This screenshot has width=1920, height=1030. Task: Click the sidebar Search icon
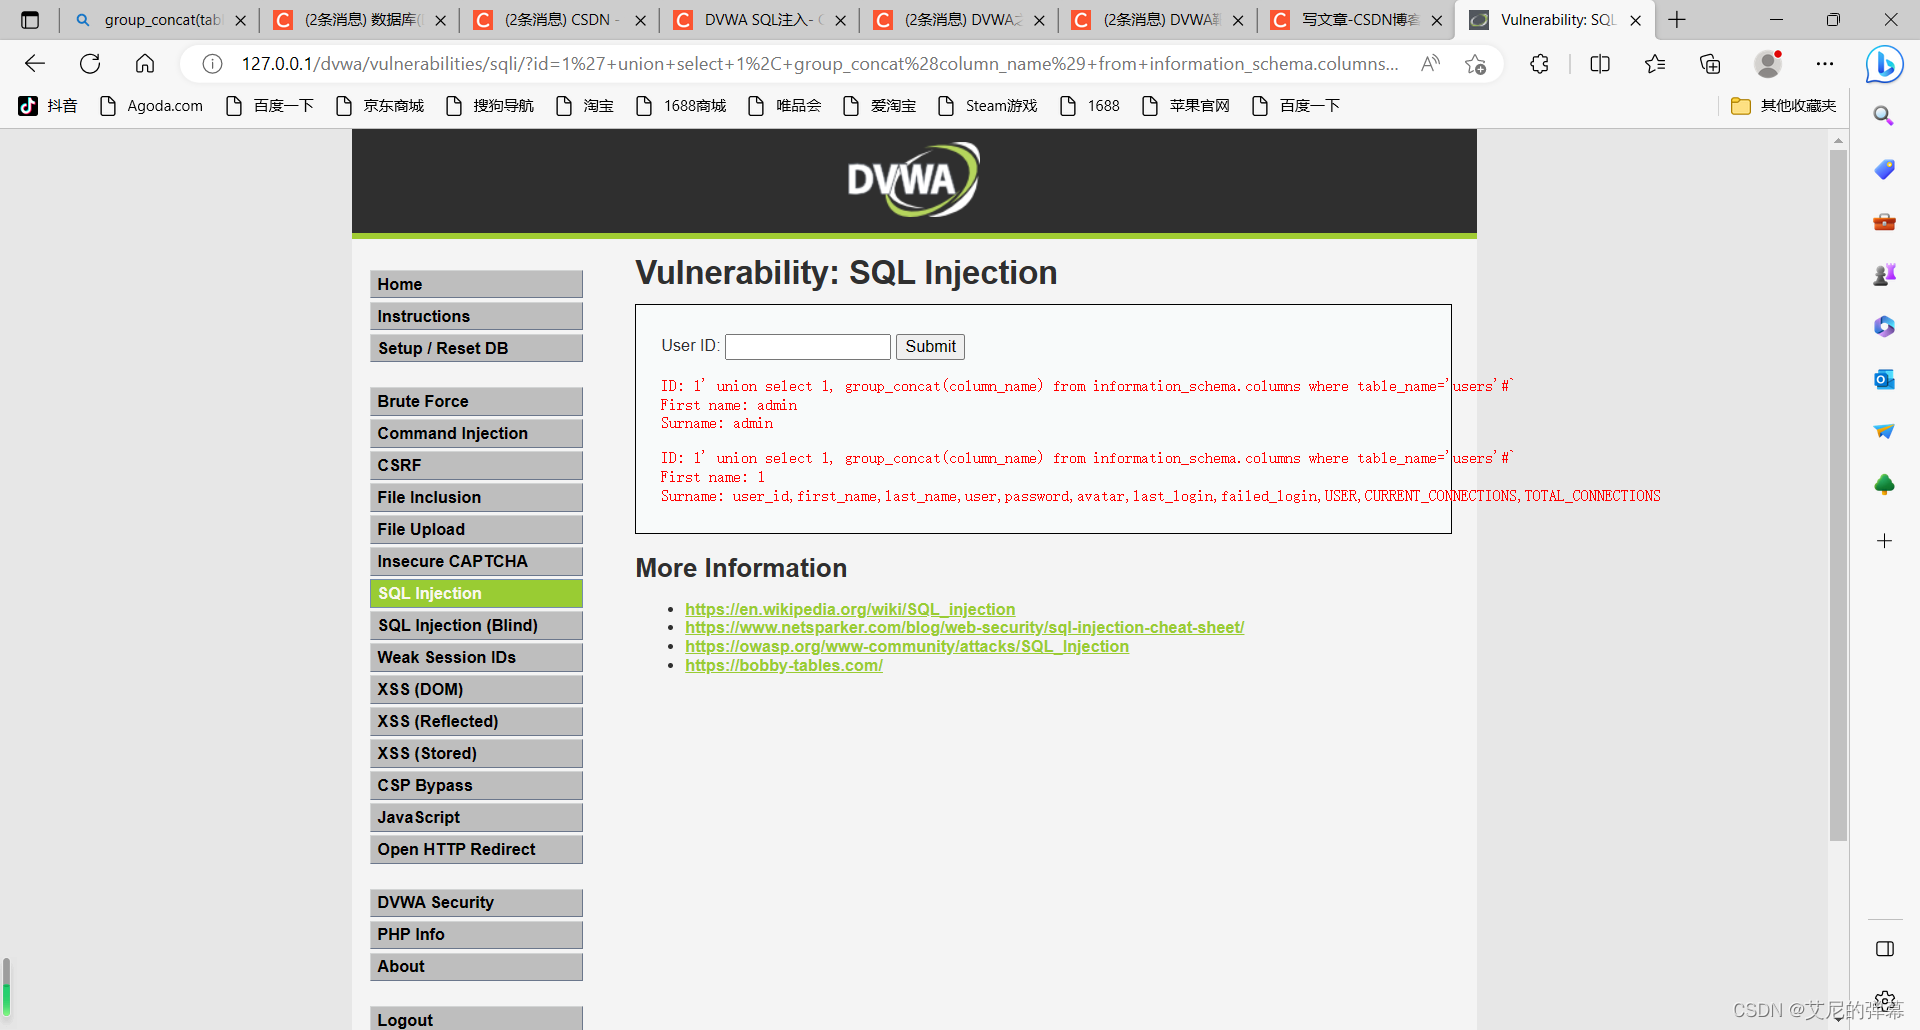click(1884, 116)
